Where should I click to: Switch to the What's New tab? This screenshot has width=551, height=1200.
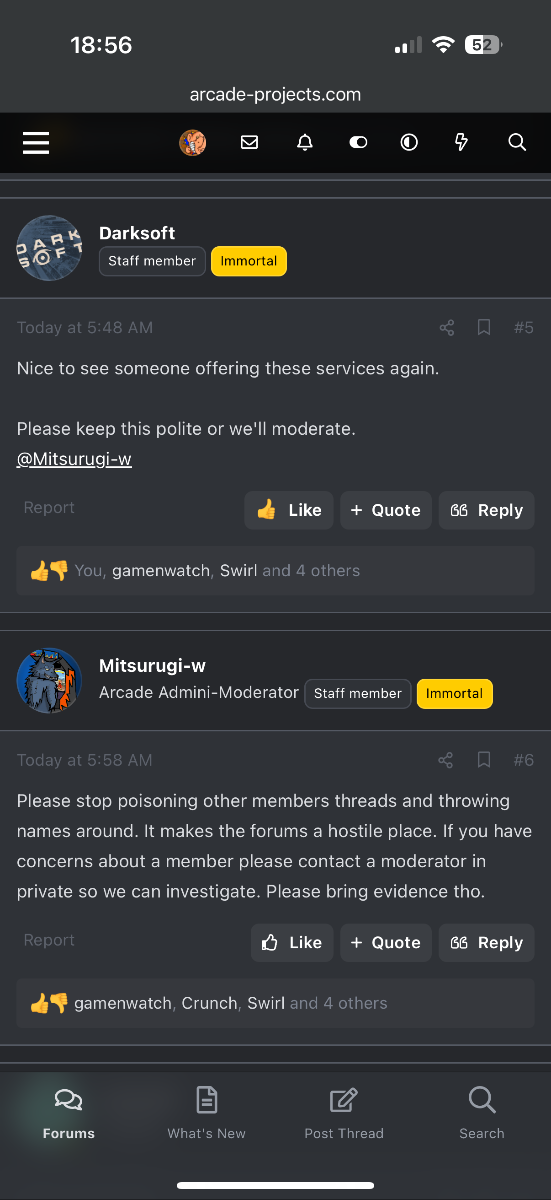(x=207, y=1113)
